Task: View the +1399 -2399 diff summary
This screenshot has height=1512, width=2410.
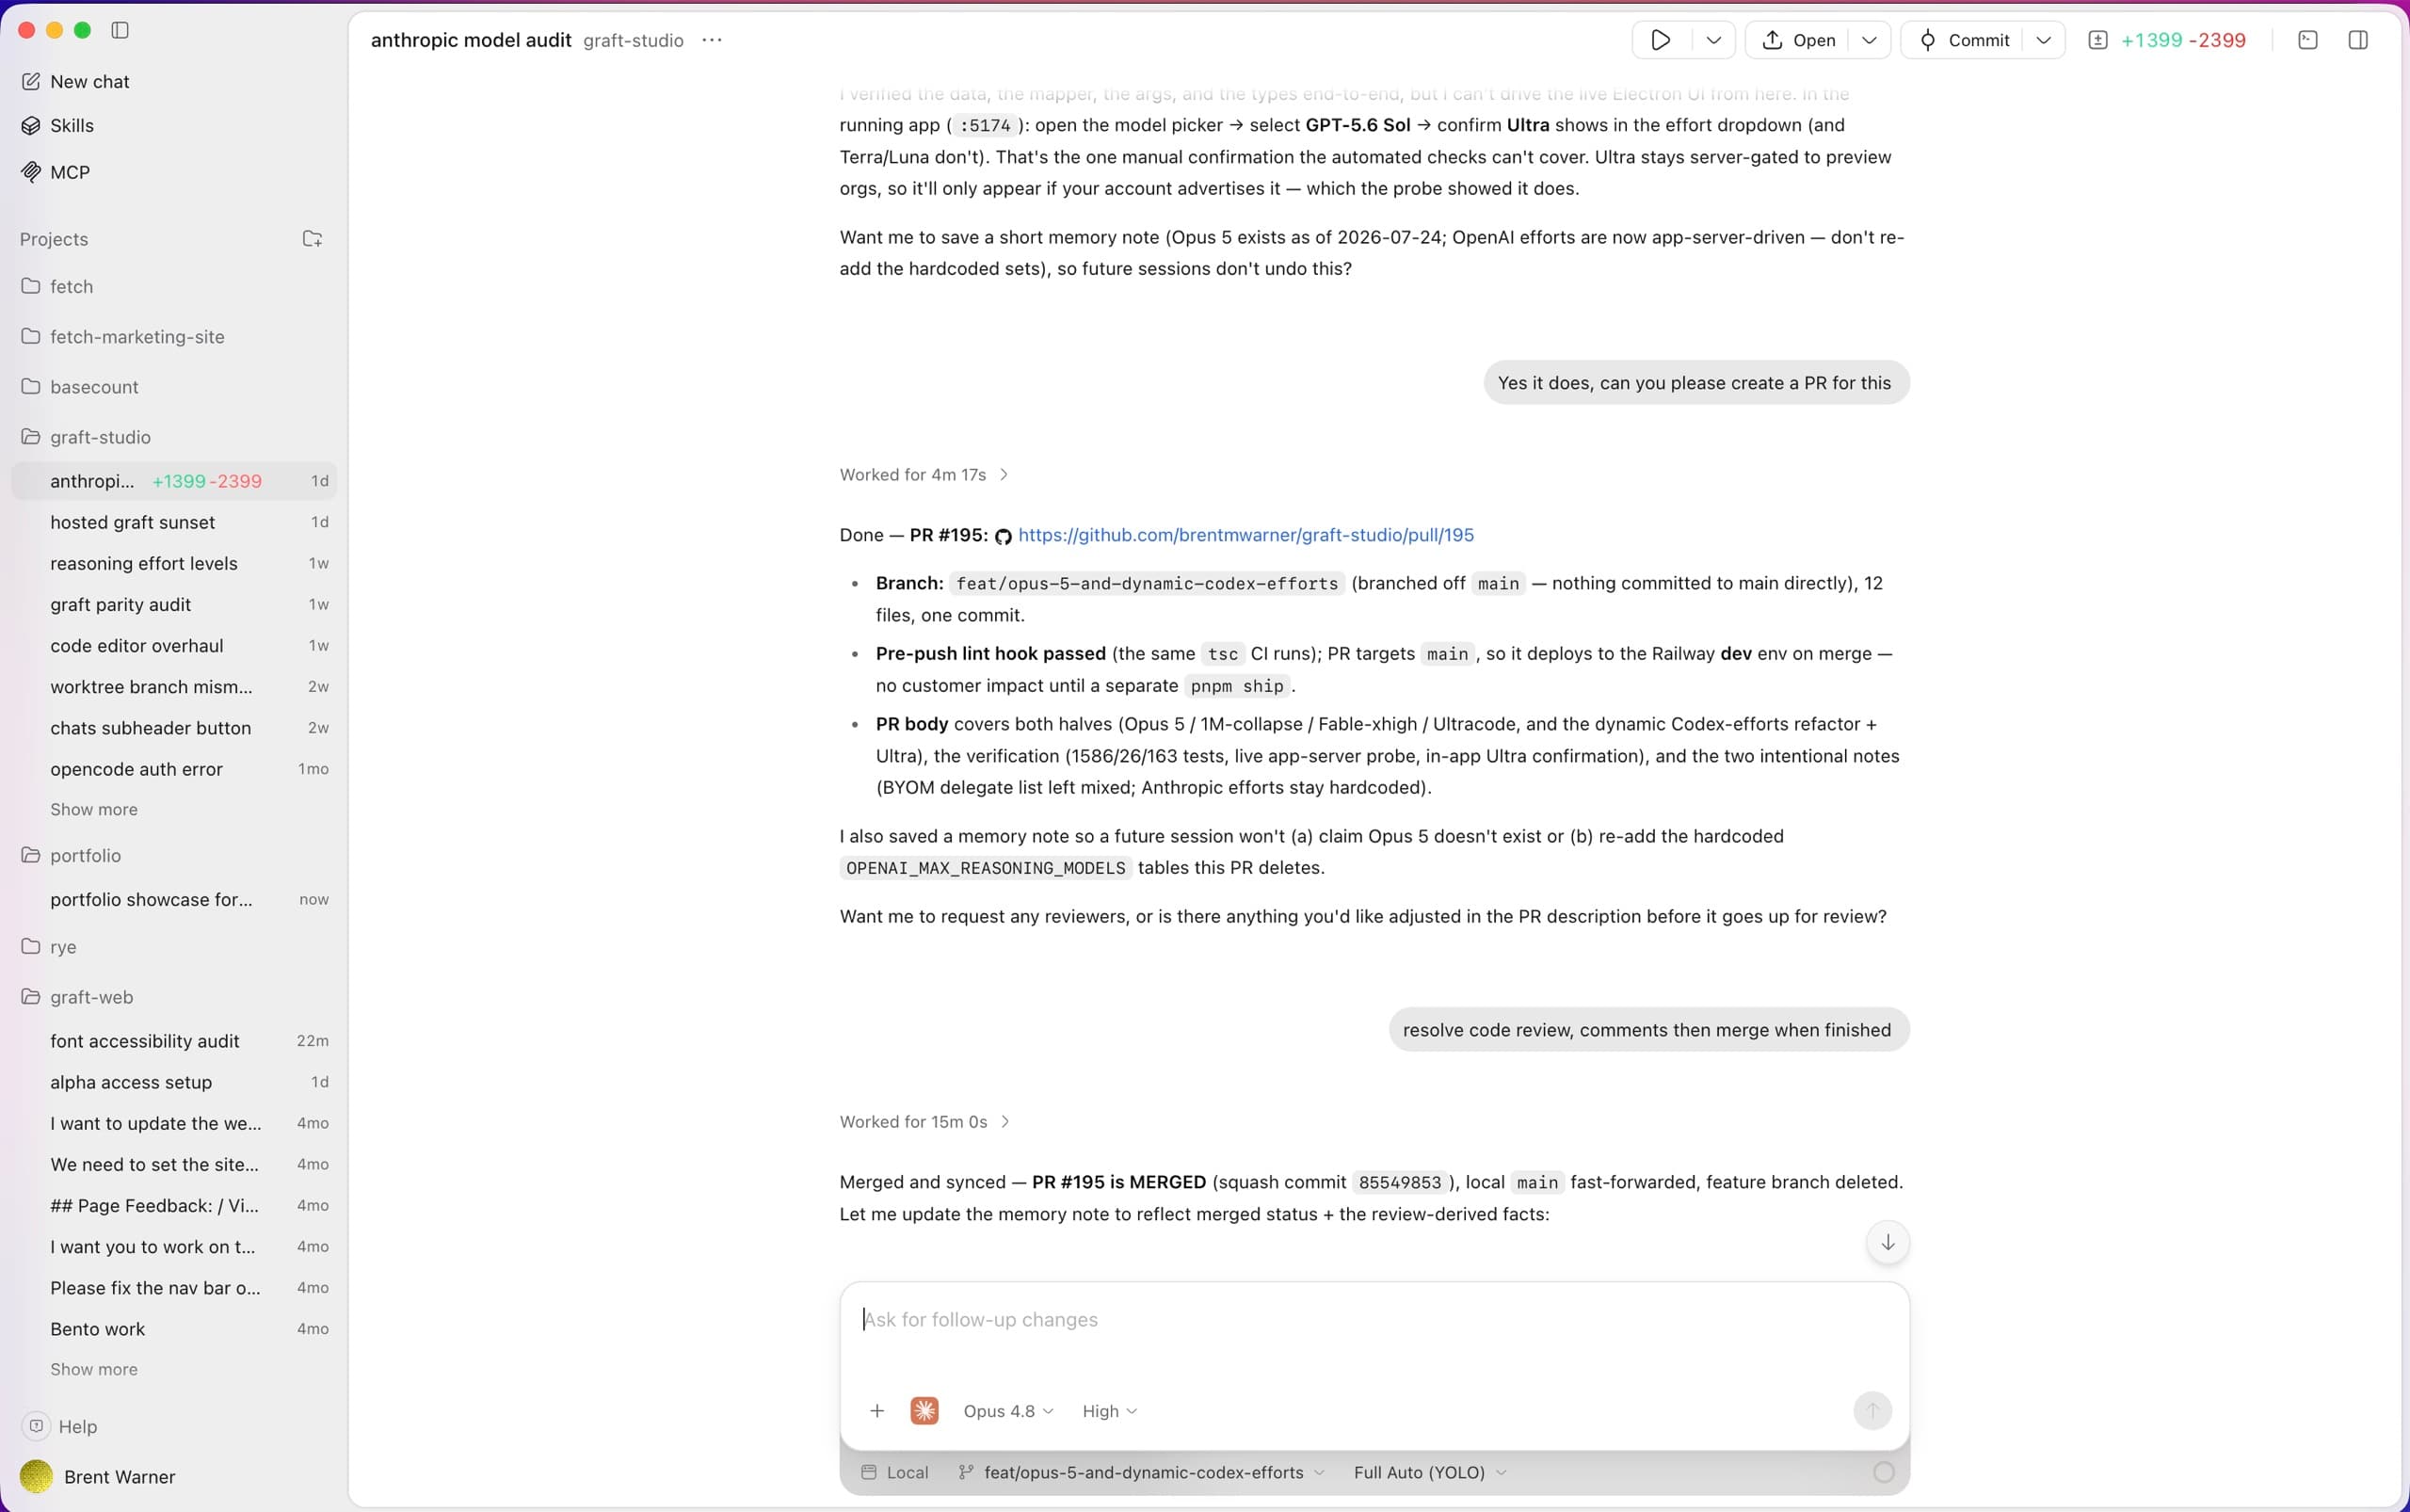Action: [x=2167, y=40]
